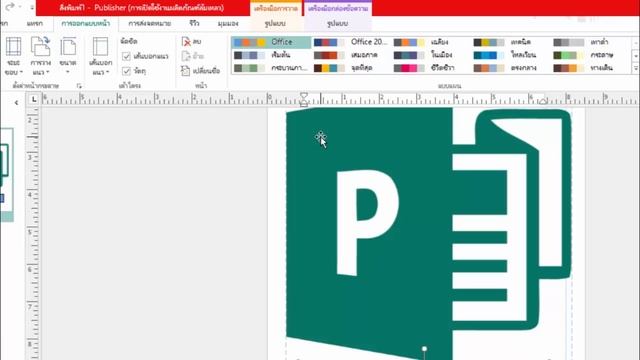Select the Page Design (การออกแบบหน้า) tab
The width and height of the screenshot is (640, 360).
pos(86,23)
